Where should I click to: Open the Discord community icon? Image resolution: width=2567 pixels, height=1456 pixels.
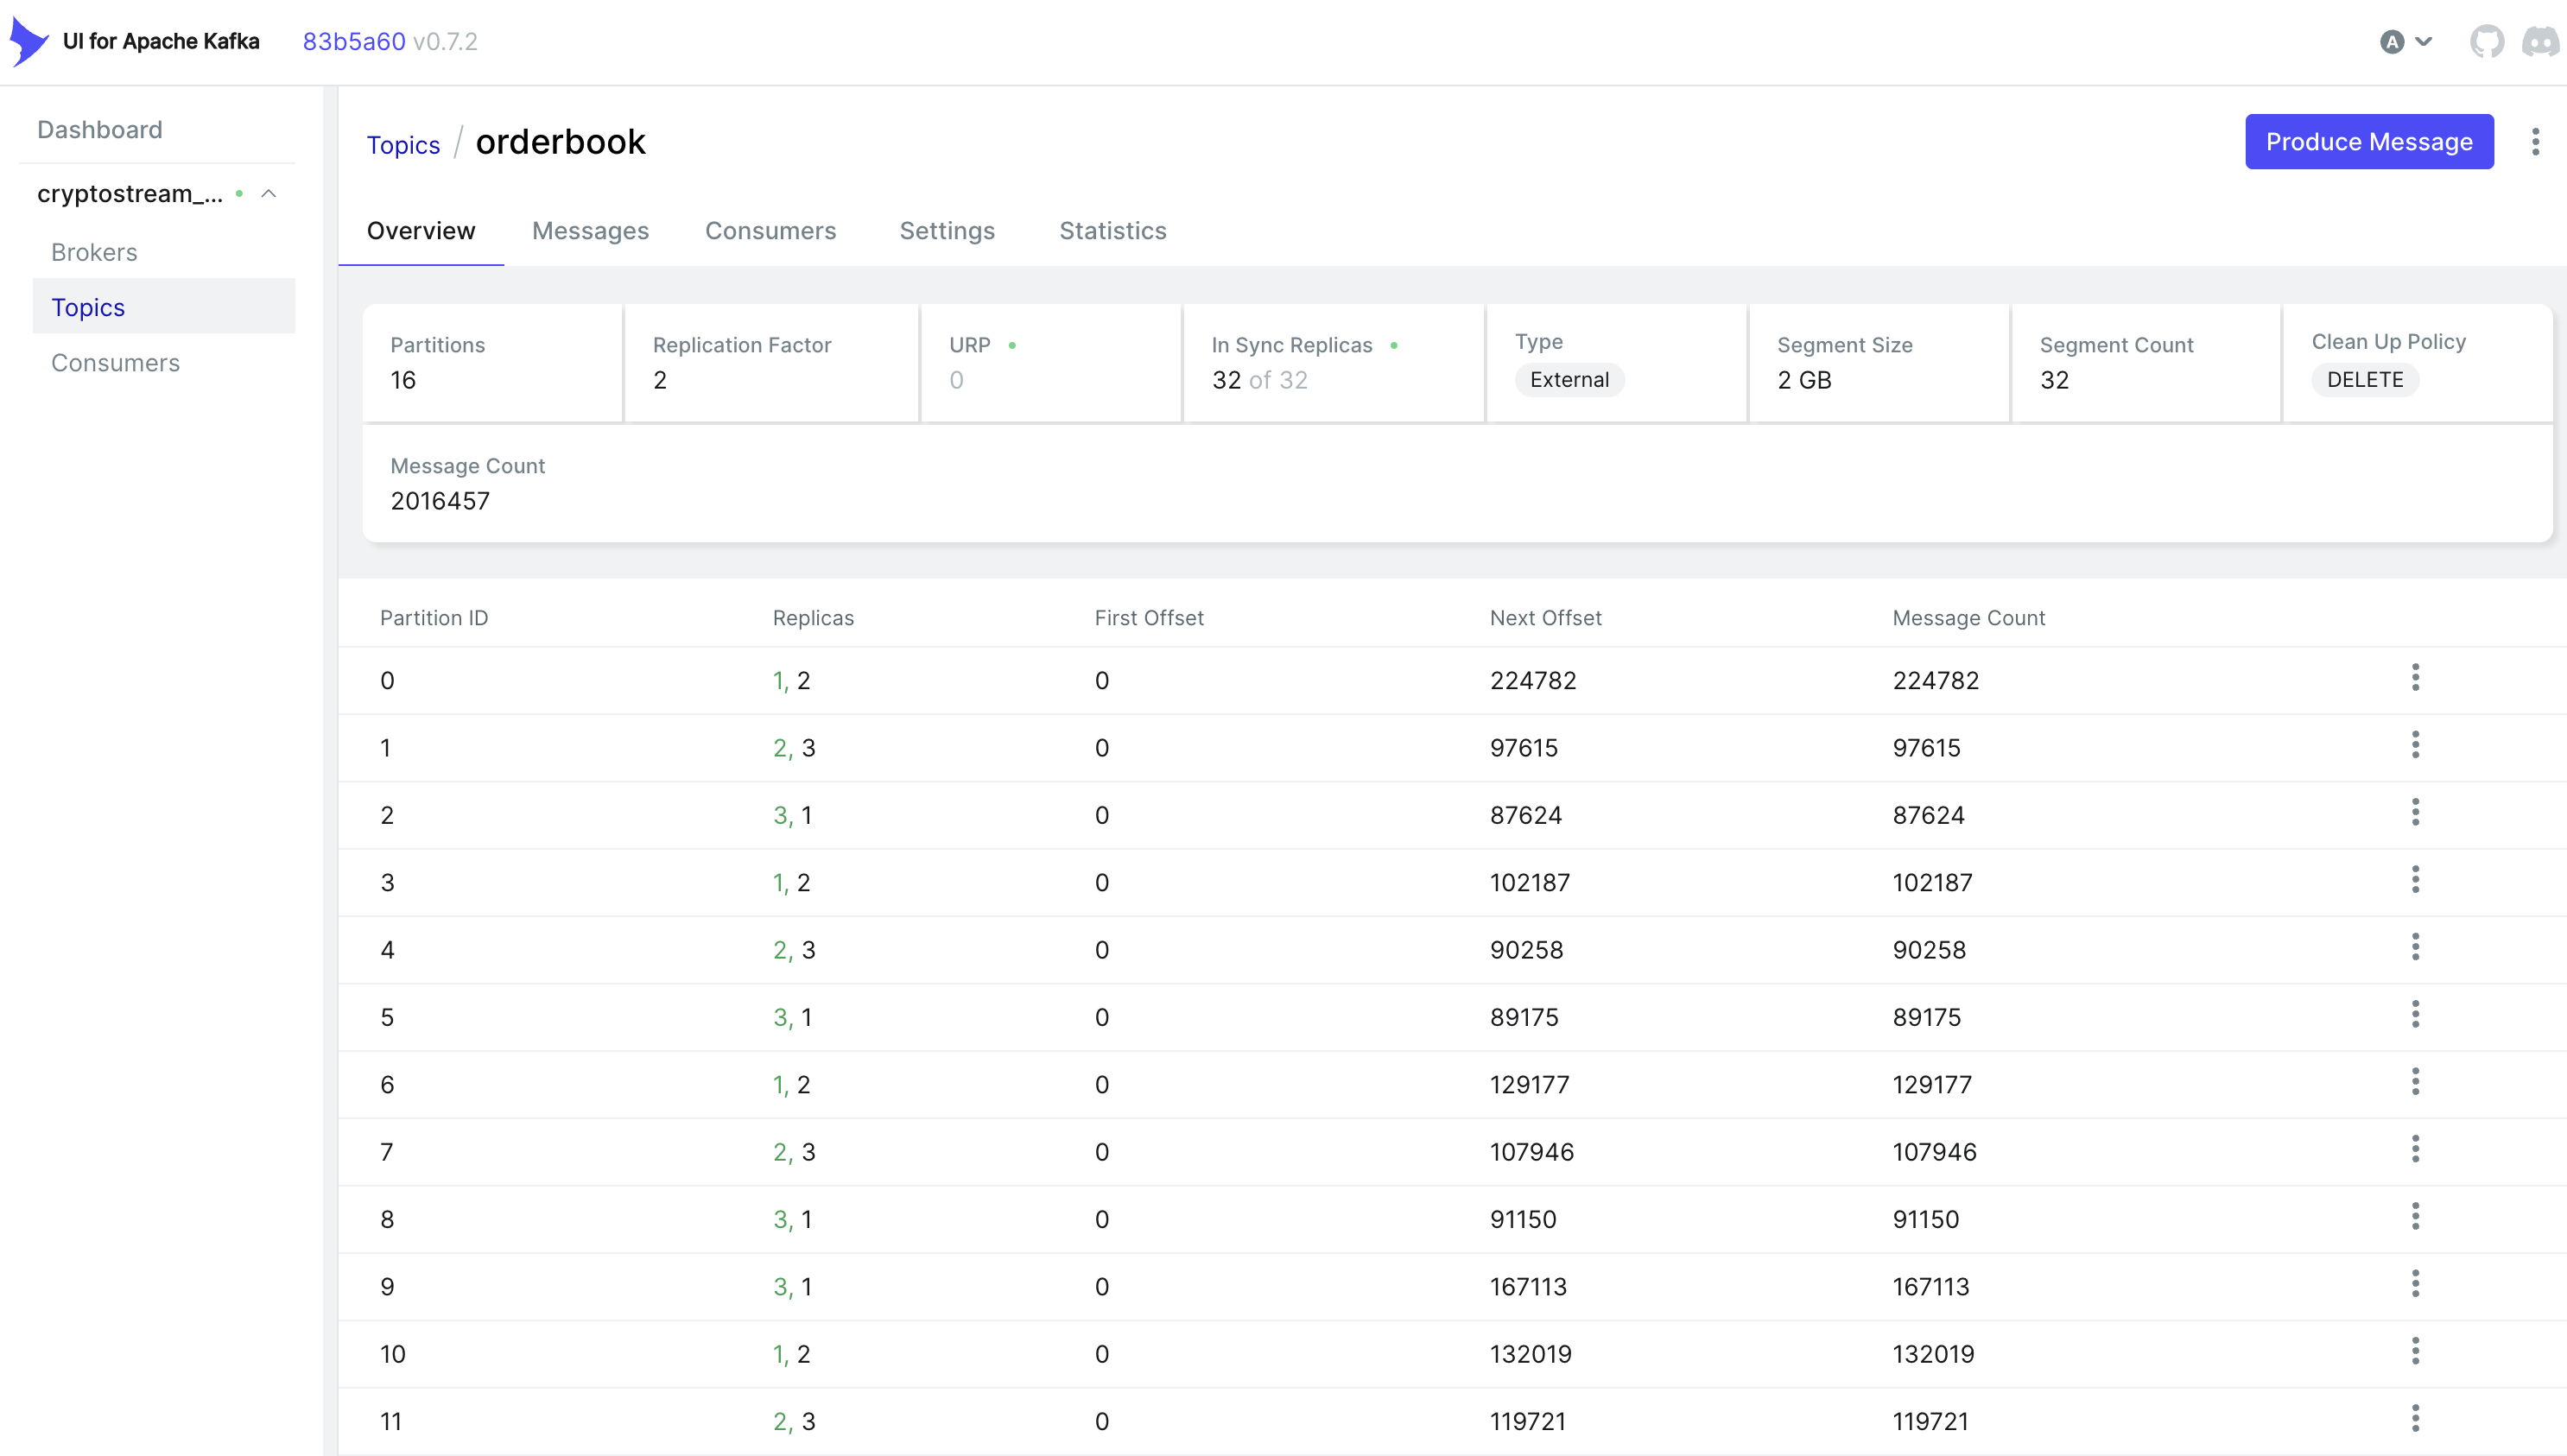tap(2540, 42)
